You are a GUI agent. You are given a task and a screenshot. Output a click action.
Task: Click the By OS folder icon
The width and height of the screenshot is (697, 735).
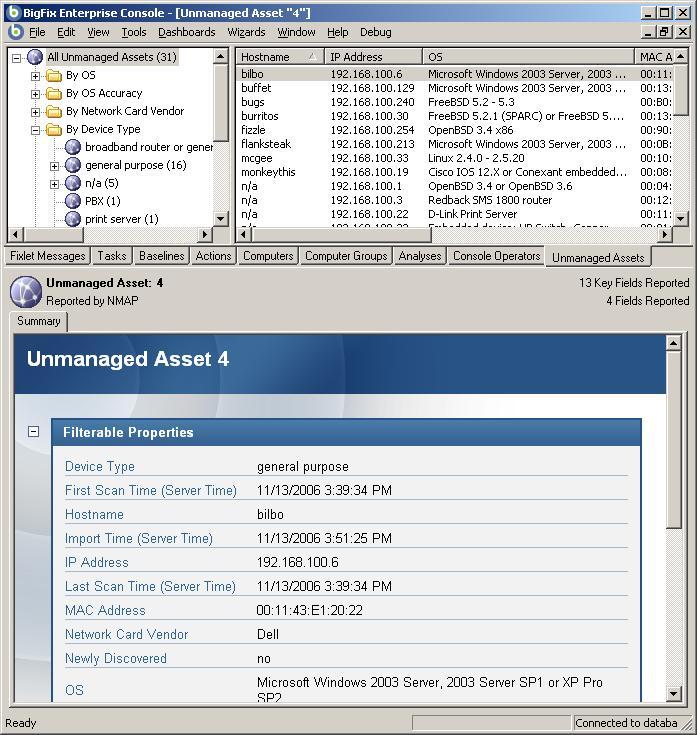click(x=54, y=75)
